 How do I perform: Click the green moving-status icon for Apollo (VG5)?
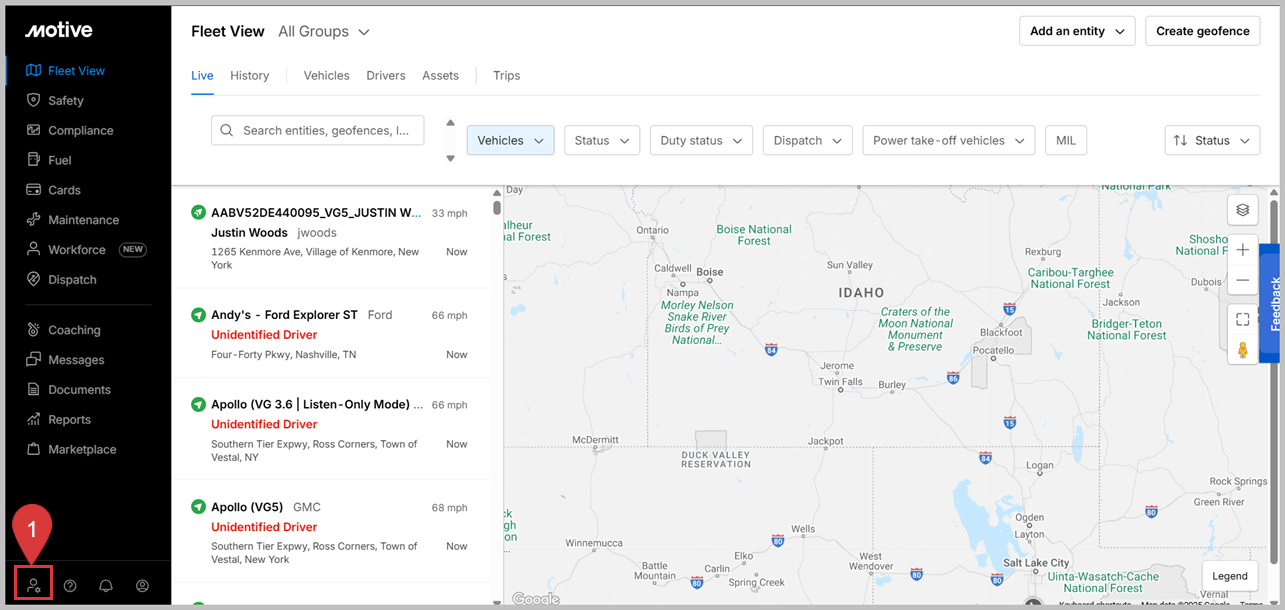tap(198, 507)
